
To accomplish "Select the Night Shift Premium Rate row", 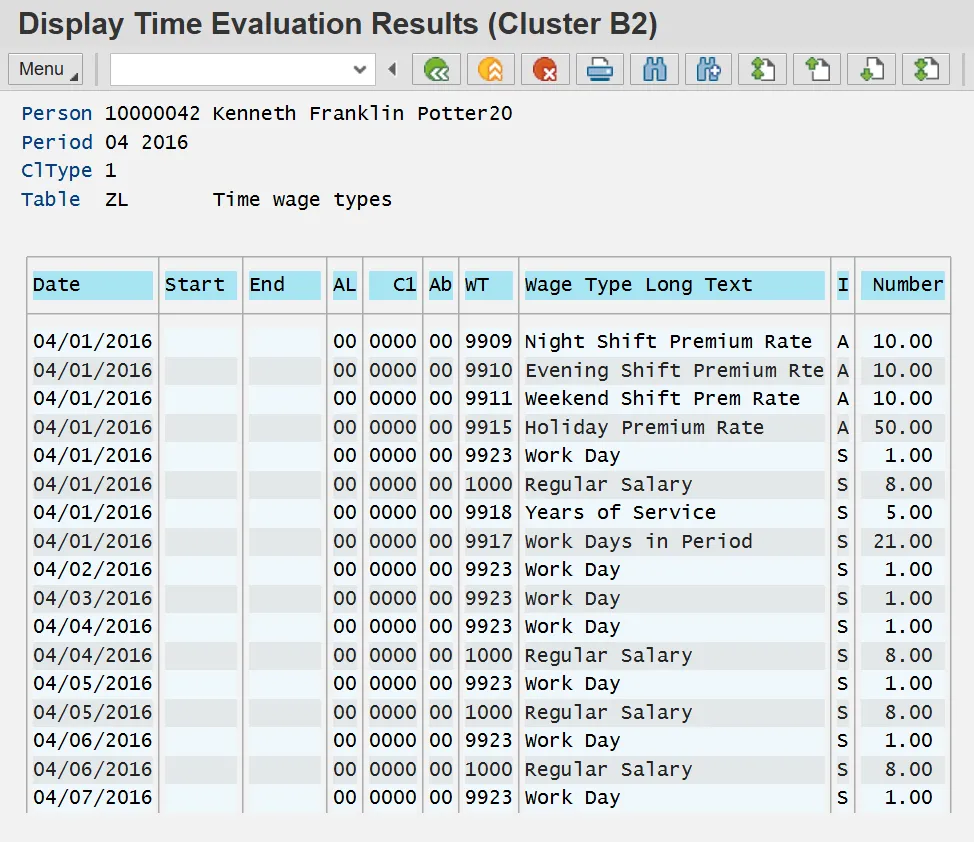I will click(668, 342).
